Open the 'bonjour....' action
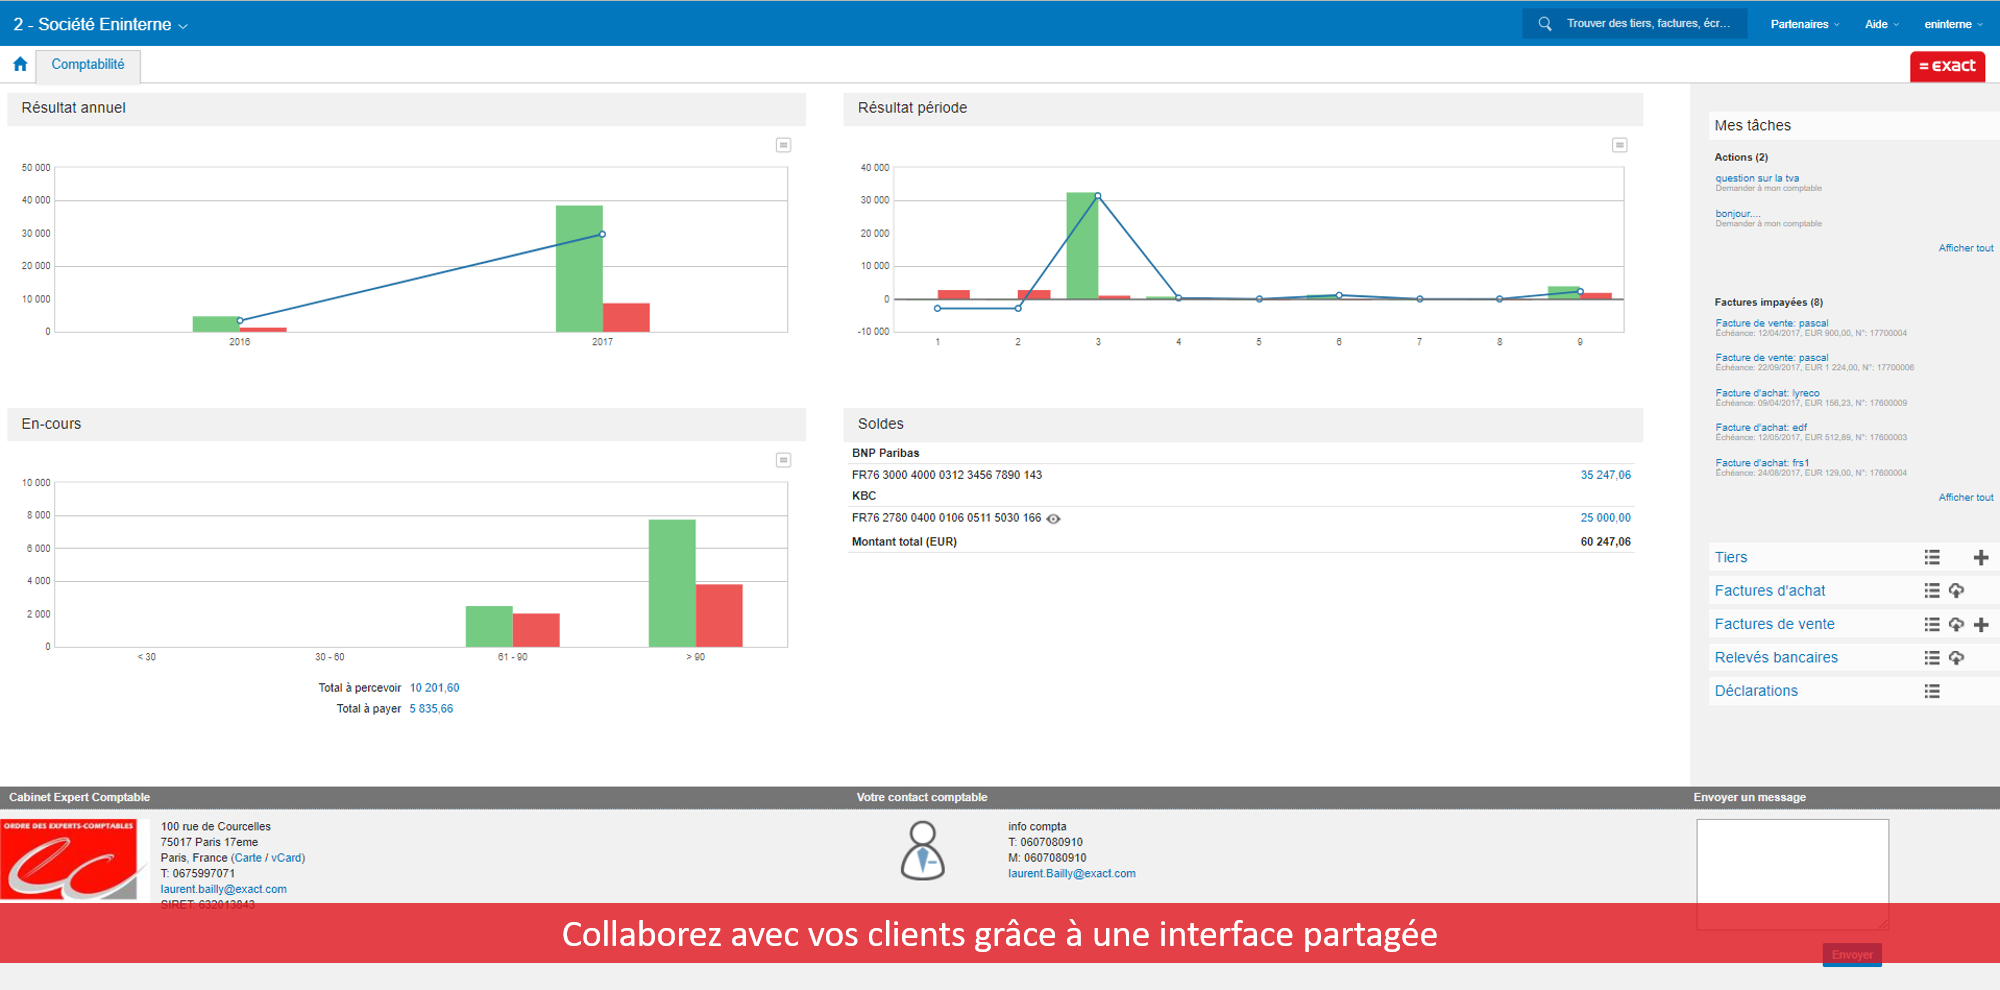Viewport: 2000px width, 990px height. click(1738, 213)
